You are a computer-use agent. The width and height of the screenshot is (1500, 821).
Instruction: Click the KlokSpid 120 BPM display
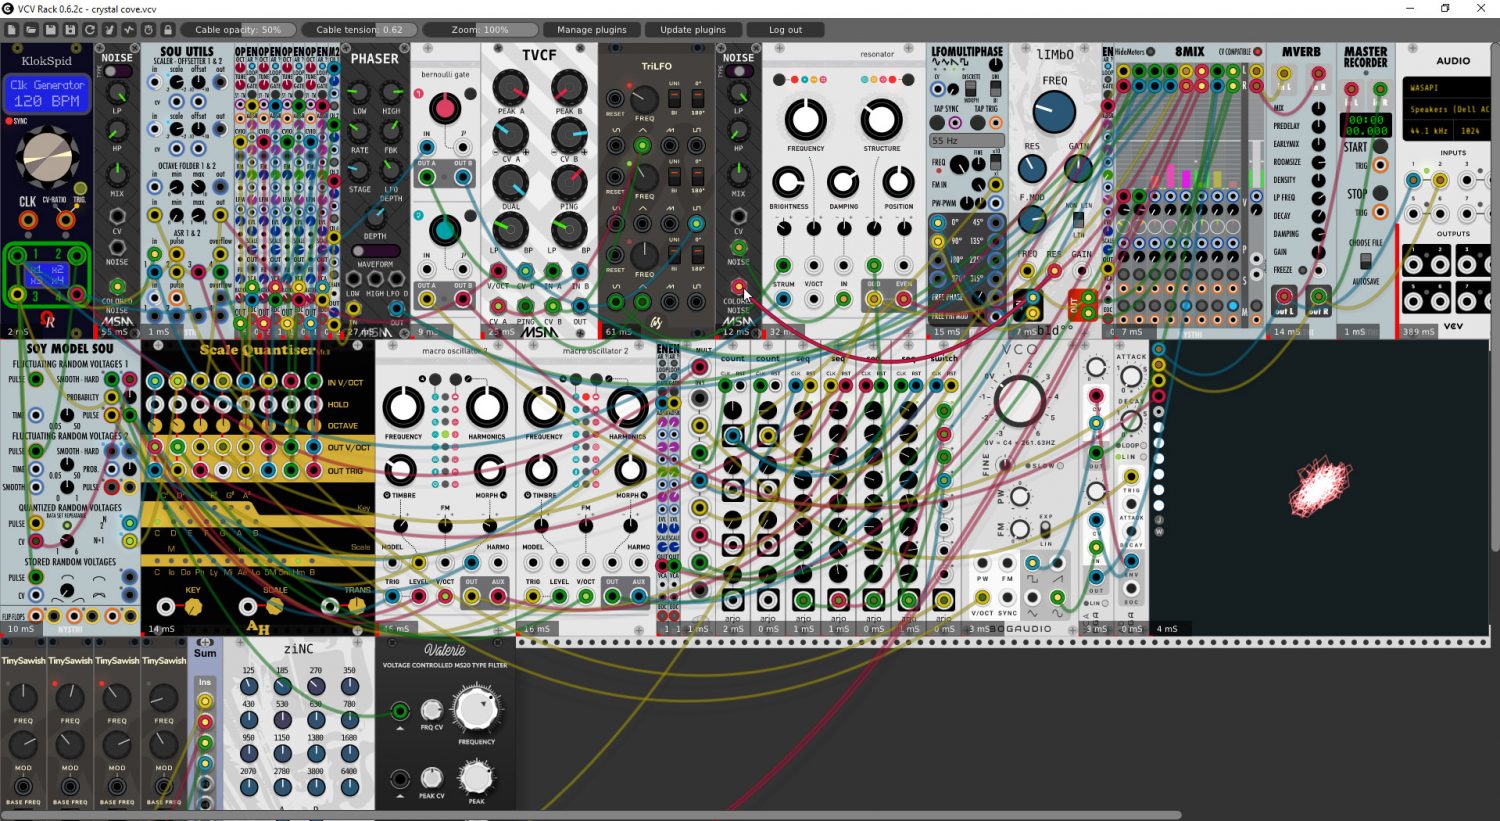point(46,94)
